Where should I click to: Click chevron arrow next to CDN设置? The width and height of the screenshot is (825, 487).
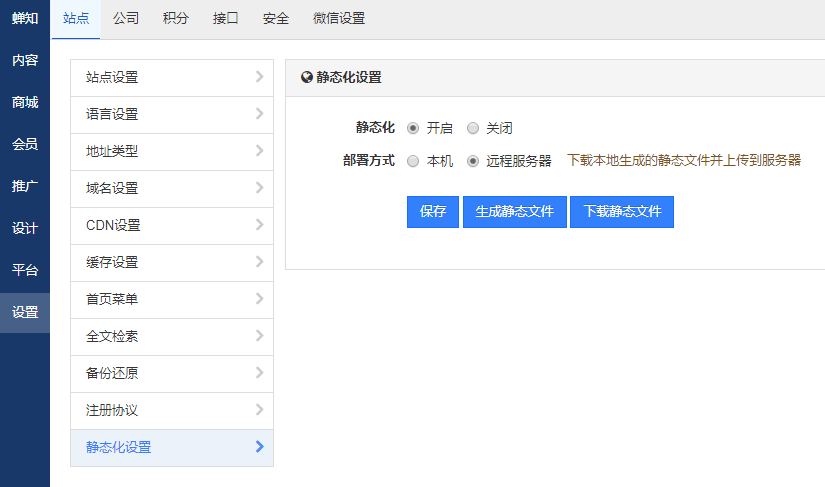260,225
